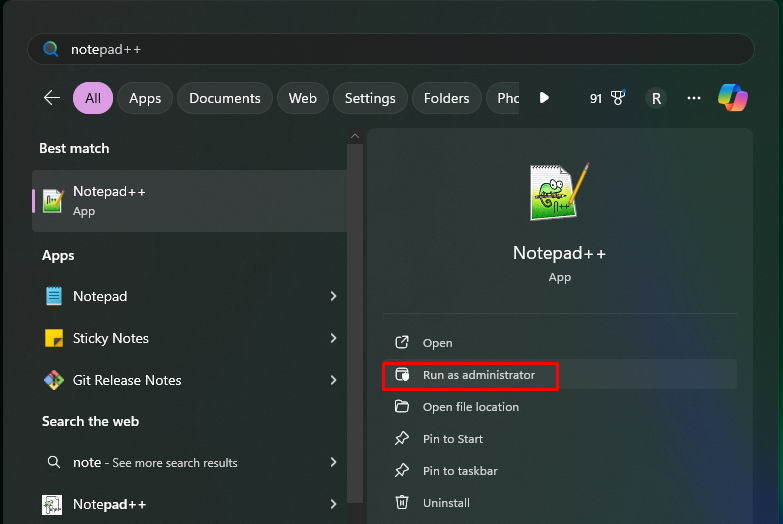The image size is (783, 524).
Task: Click the R user account avatar
Action: [656, 98]
